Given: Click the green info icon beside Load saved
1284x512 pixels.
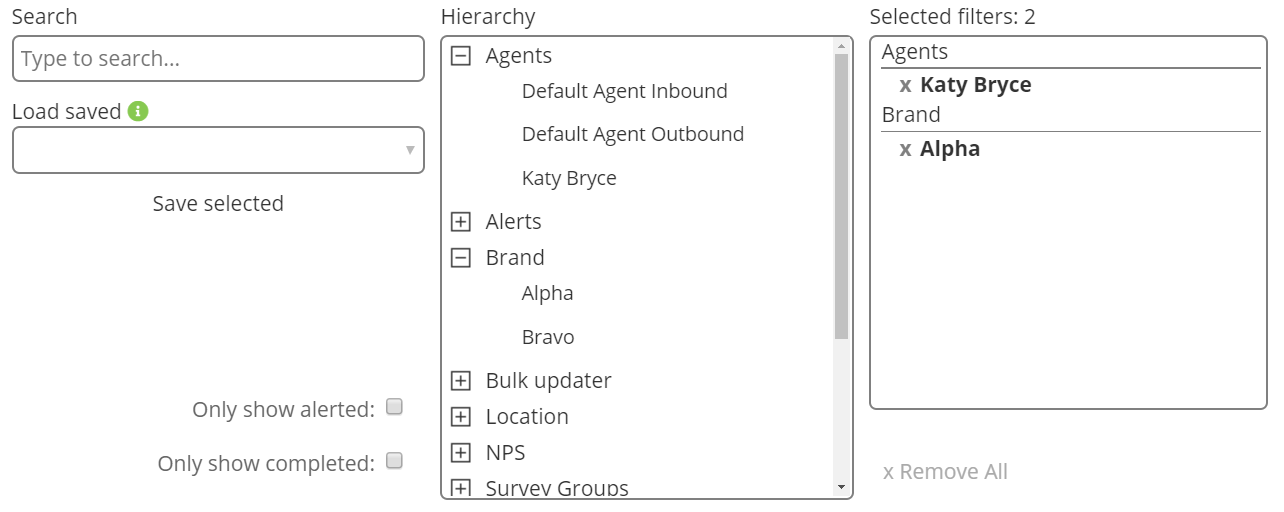Looking at the screenshot, I should click(x=138, y=111).
